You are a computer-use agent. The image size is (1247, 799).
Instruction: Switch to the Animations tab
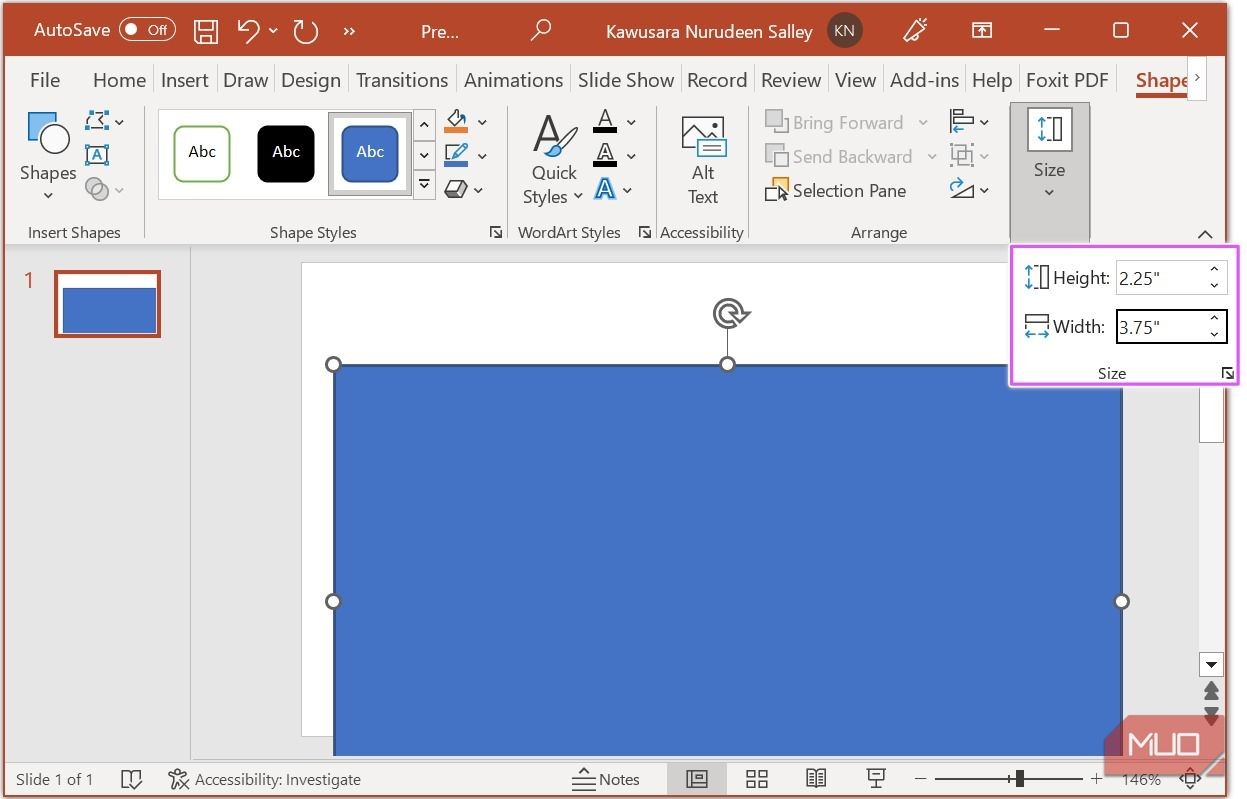coord(514,80)
